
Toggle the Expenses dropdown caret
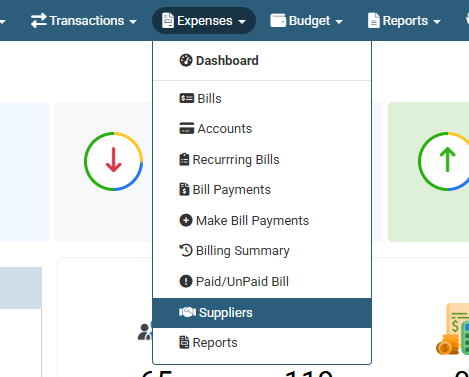pos(242,22)
